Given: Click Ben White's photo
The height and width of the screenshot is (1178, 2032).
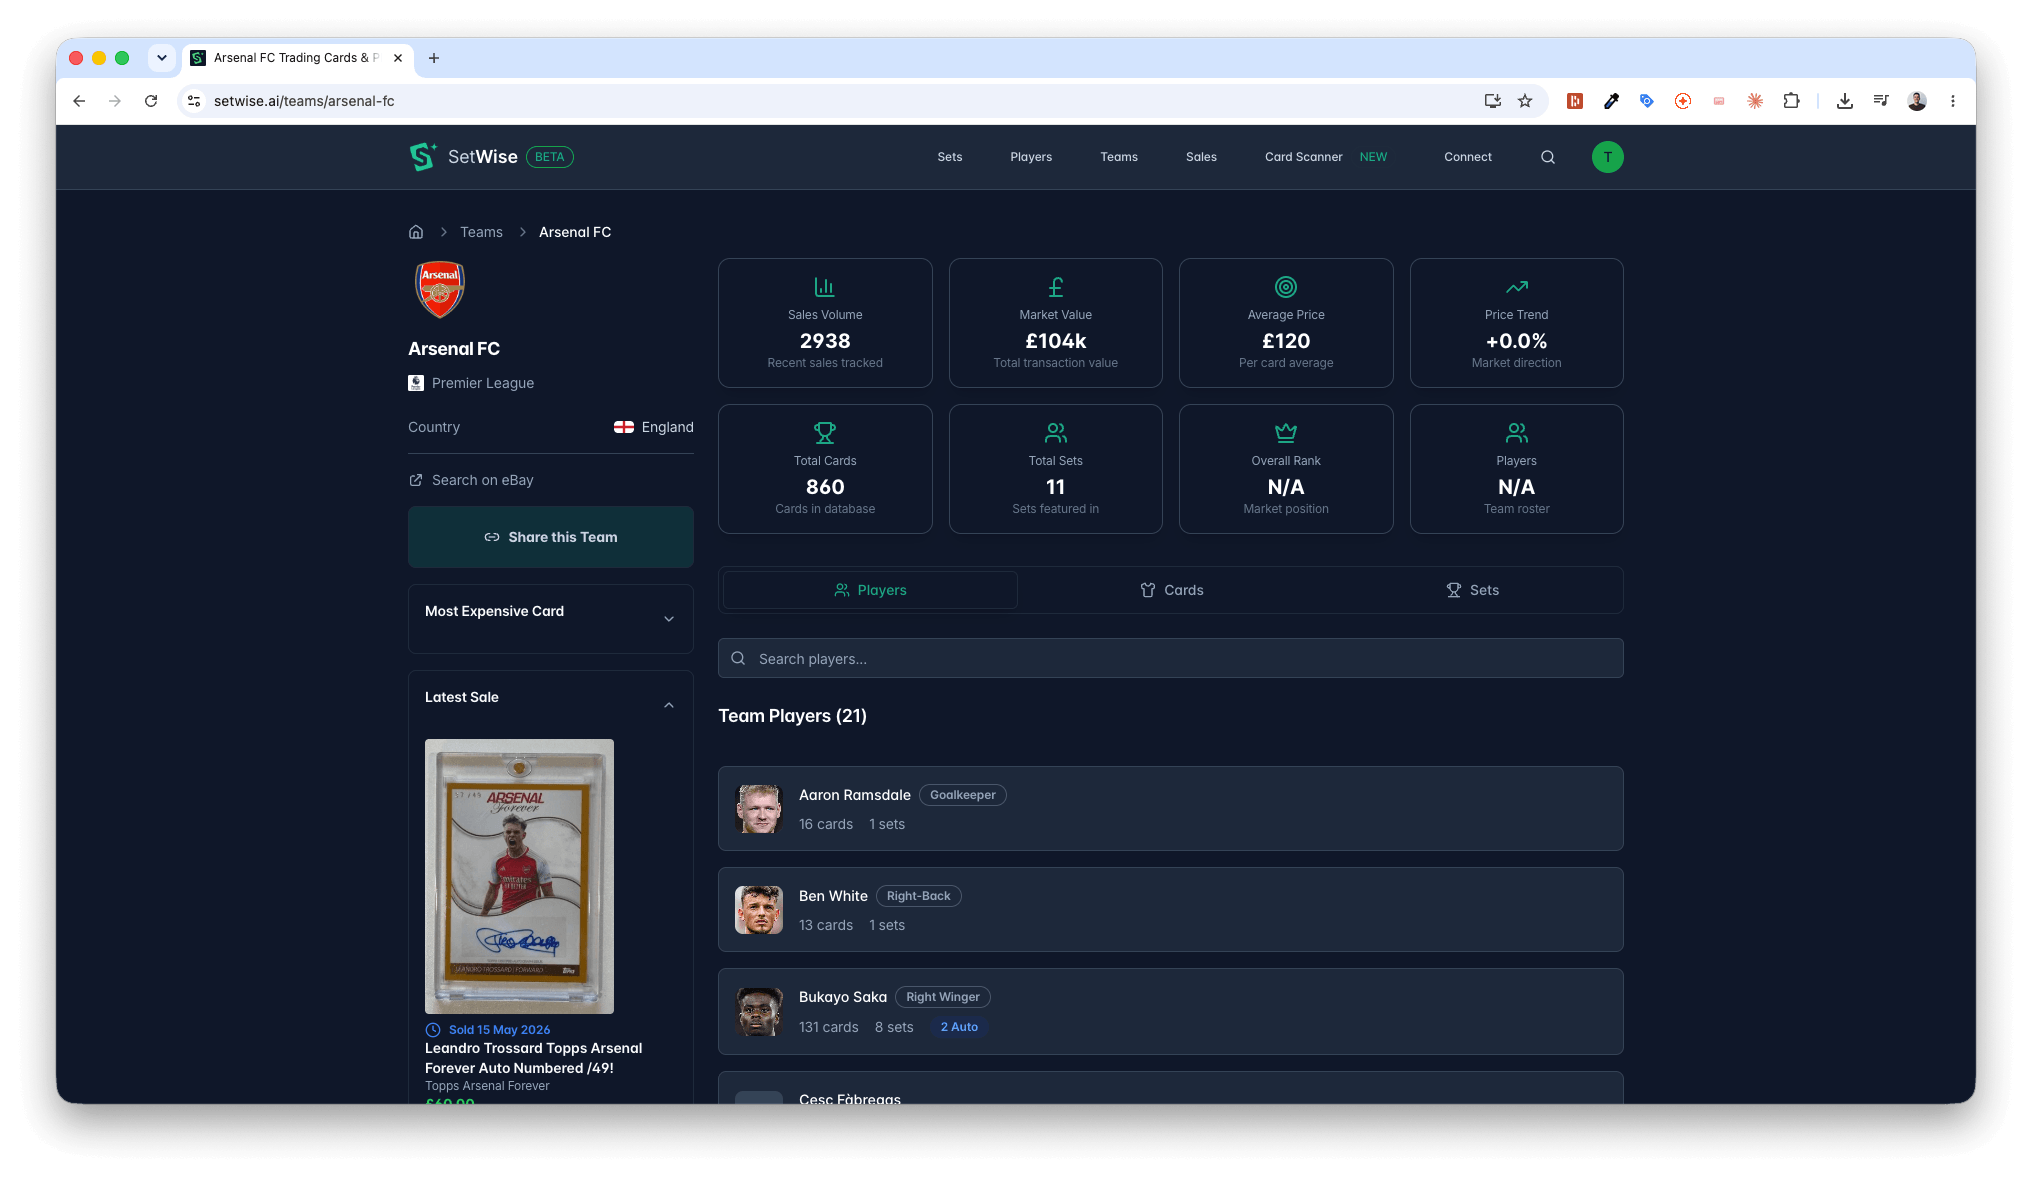Looking at the screenshot, I should 759,910.
